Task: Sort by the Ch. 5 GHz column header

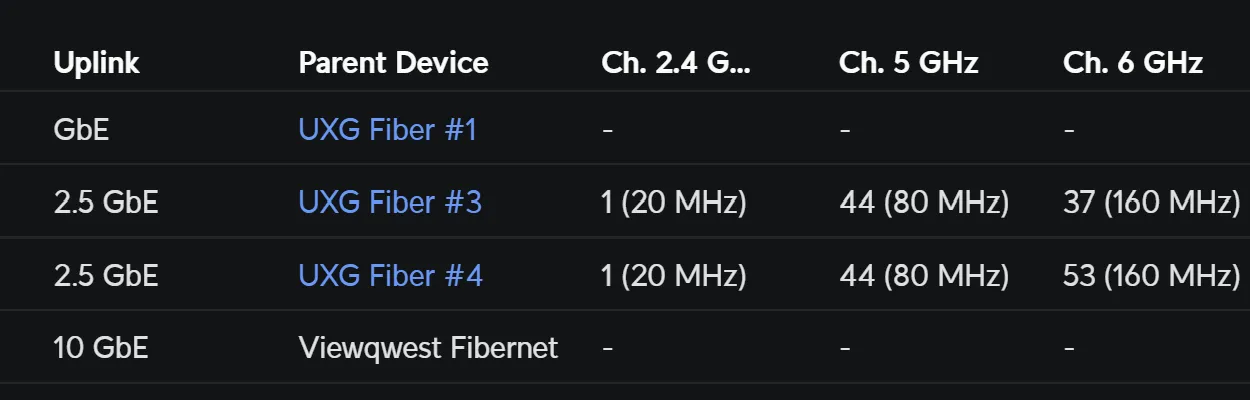Action: (909, 63)
